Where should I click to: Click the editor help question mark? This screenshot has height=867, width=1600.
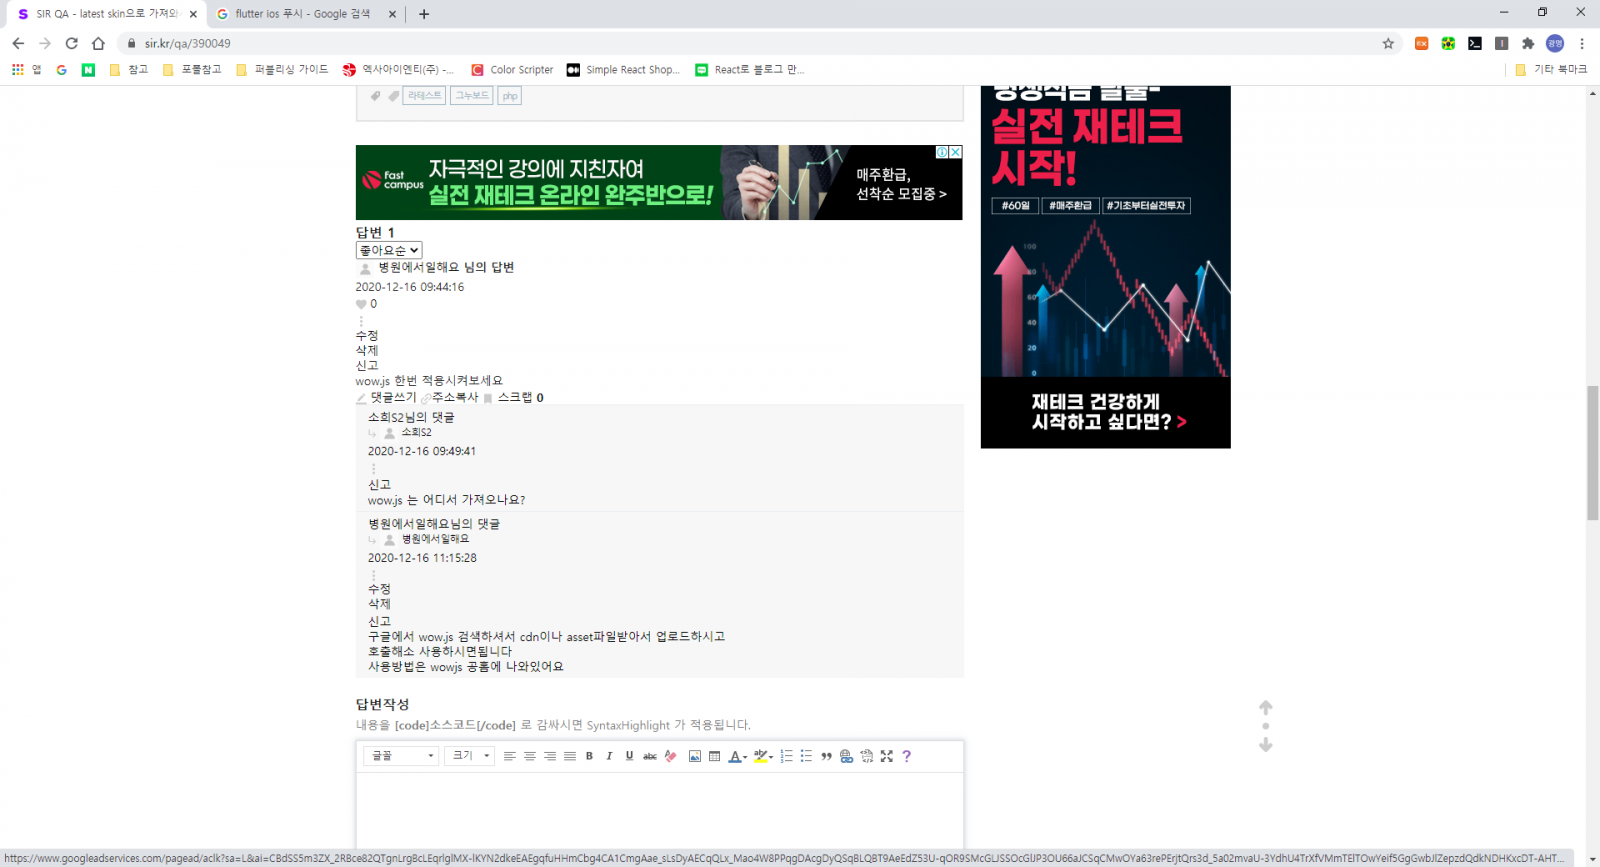pos(906,756)
